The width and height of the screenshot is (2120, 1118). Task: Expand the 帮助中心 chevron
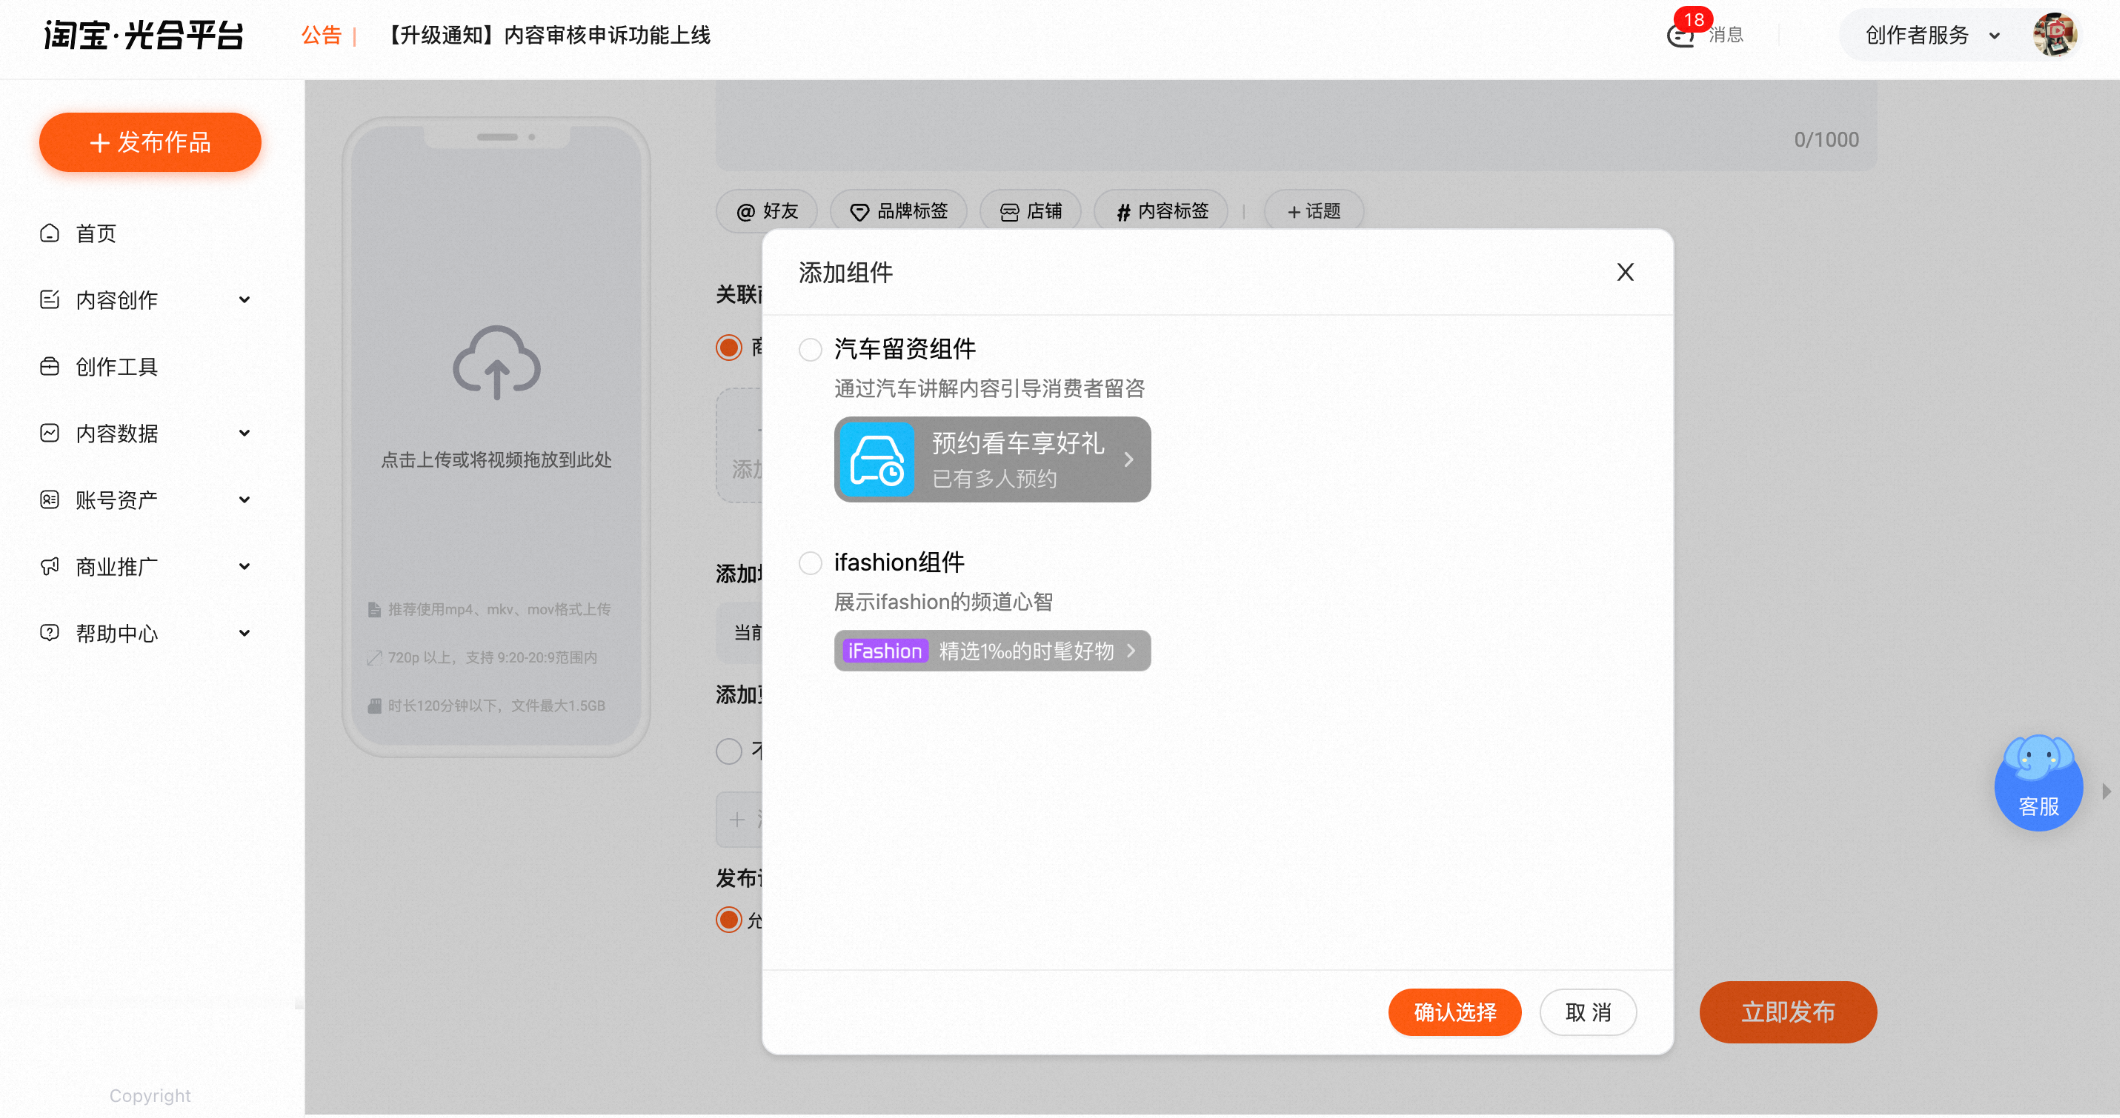244,633
